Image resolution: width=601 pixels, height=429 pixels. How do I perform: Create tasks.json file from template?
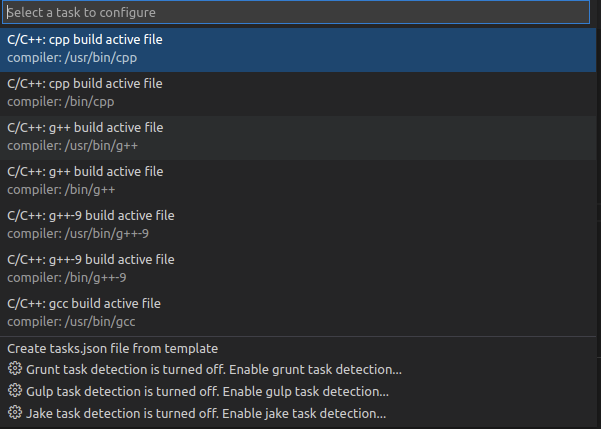(113, 348)
